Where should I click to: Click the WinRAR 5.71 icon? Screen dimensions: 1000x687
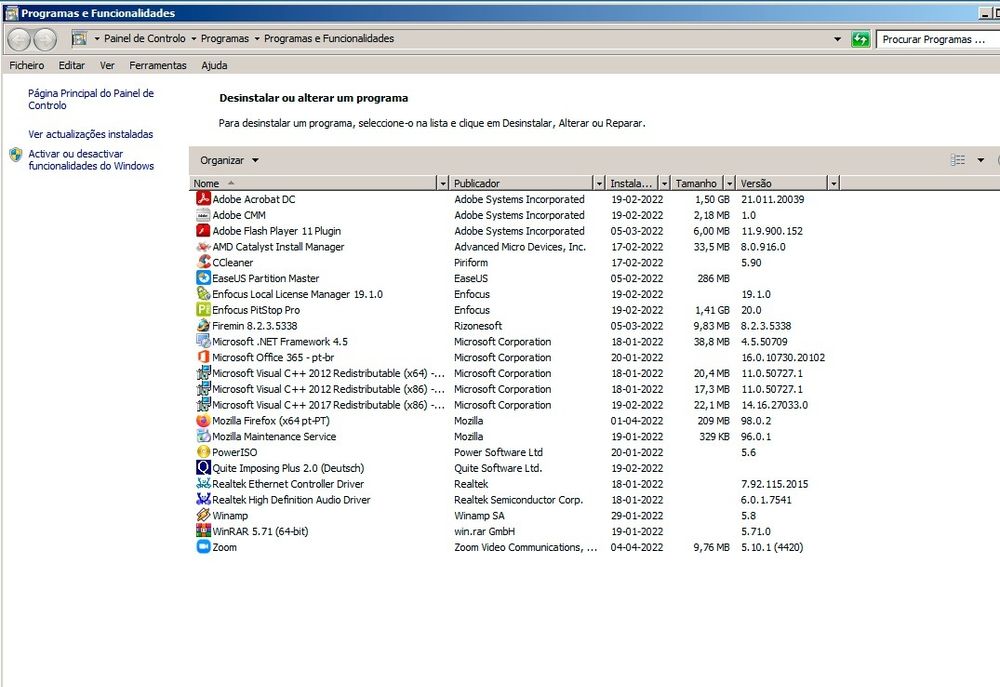point(203,531)
